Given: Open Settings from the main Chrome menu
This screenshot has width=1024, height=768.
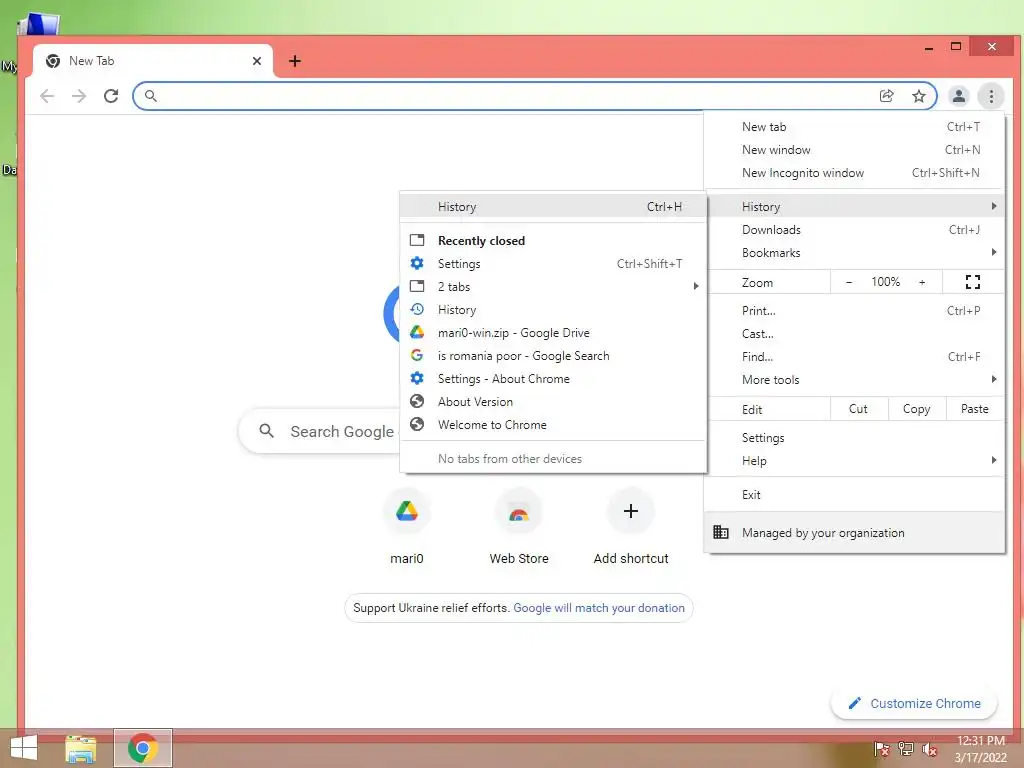Looking at the screenshot, I should (854, 438).
